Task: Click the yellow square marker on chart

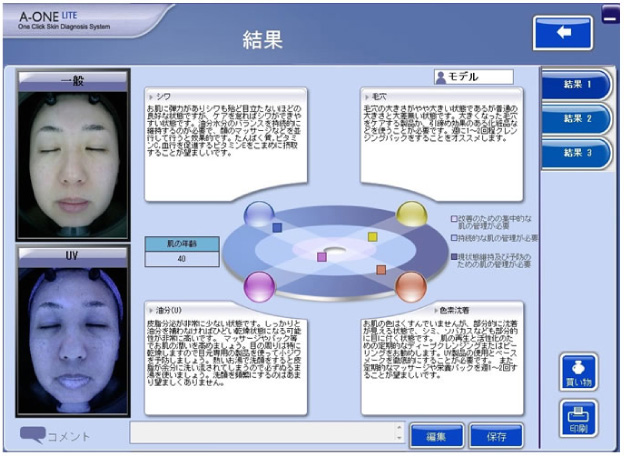Action: click(372, 237)
